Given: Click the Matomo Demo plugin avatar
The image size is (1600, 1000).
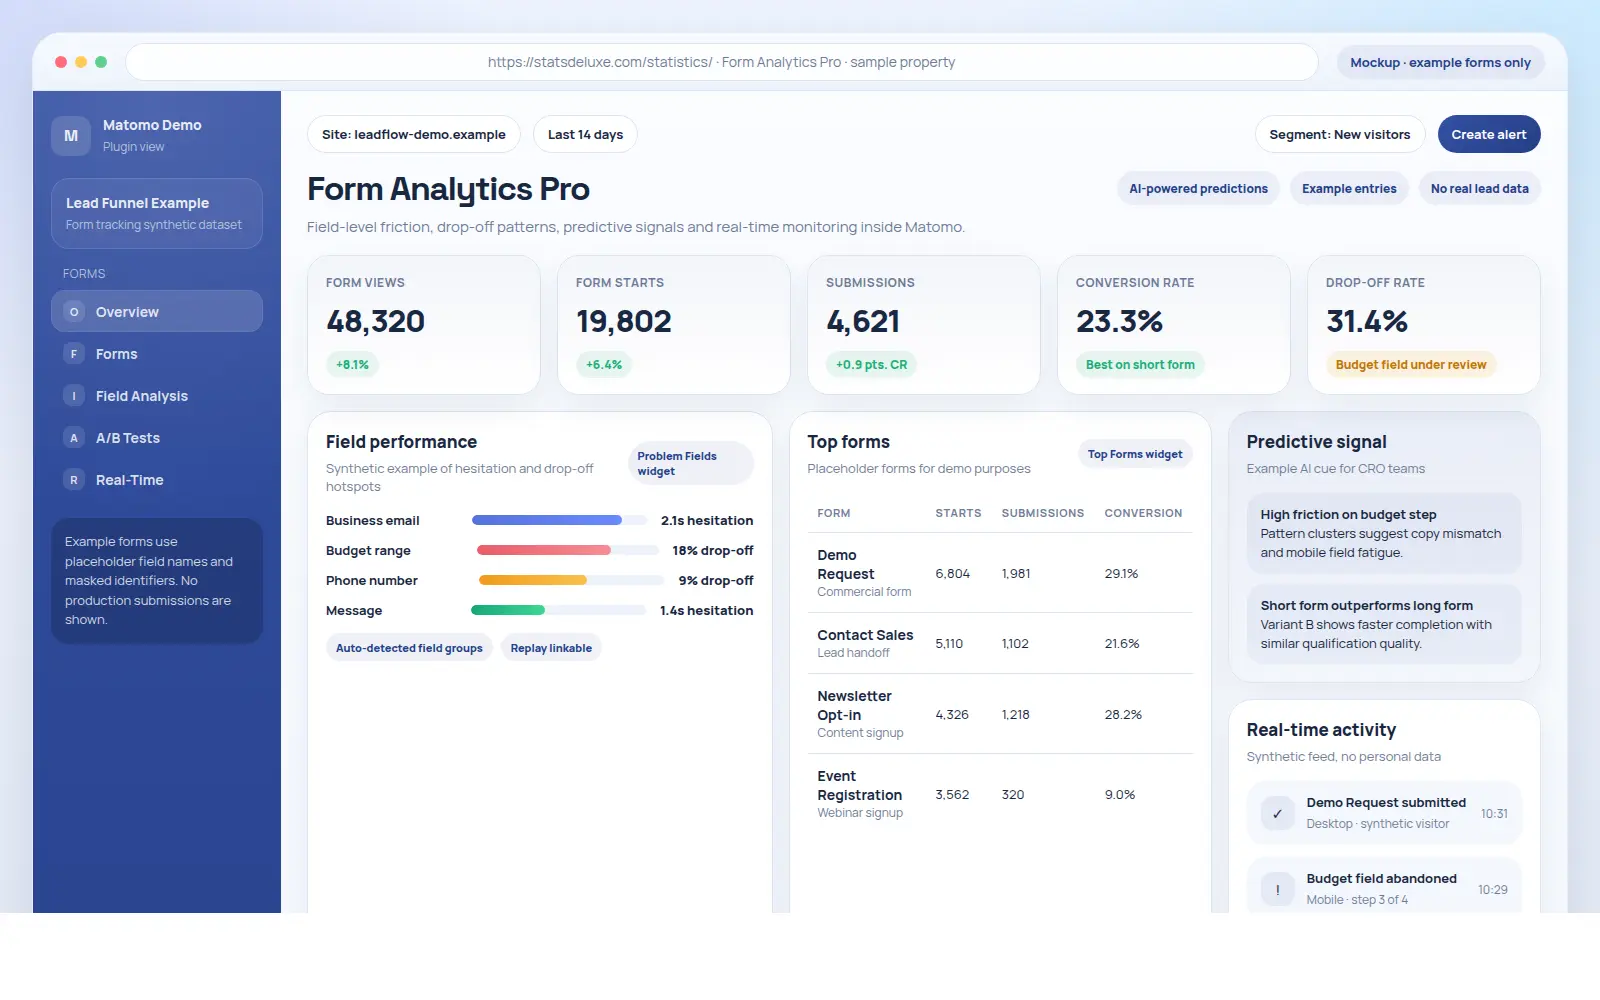Looking at the screenshot, I should (70, 135).
